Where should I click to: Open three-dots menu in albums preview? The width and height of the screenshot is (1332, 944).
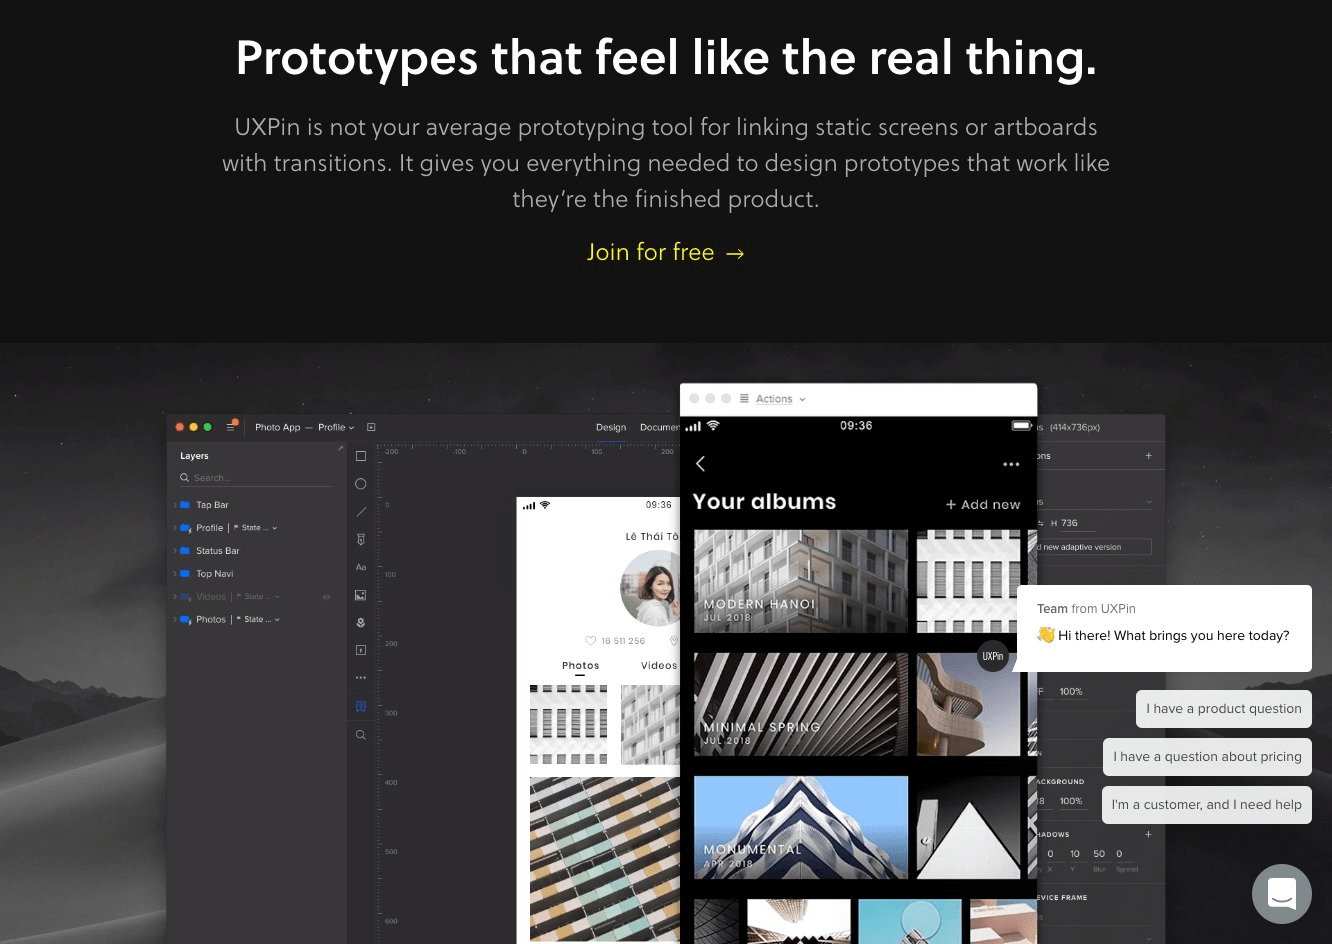click(1011, 464)
